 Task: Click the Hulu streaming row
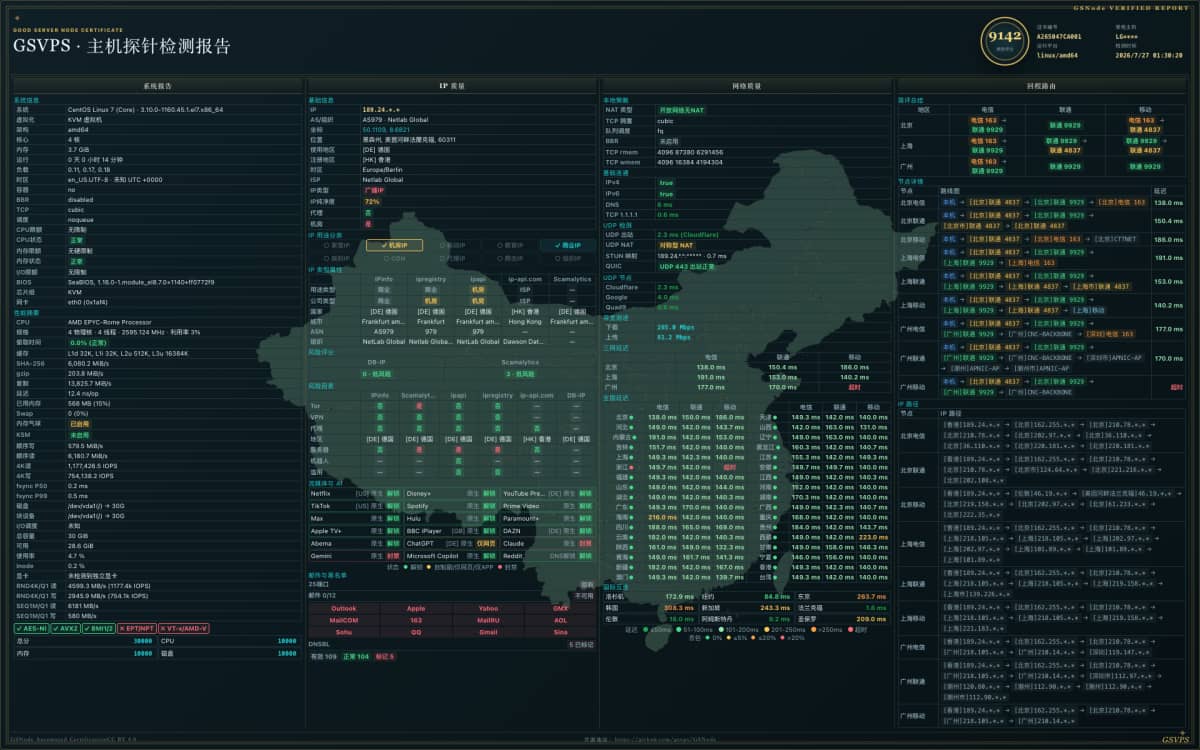click(451, 519)
